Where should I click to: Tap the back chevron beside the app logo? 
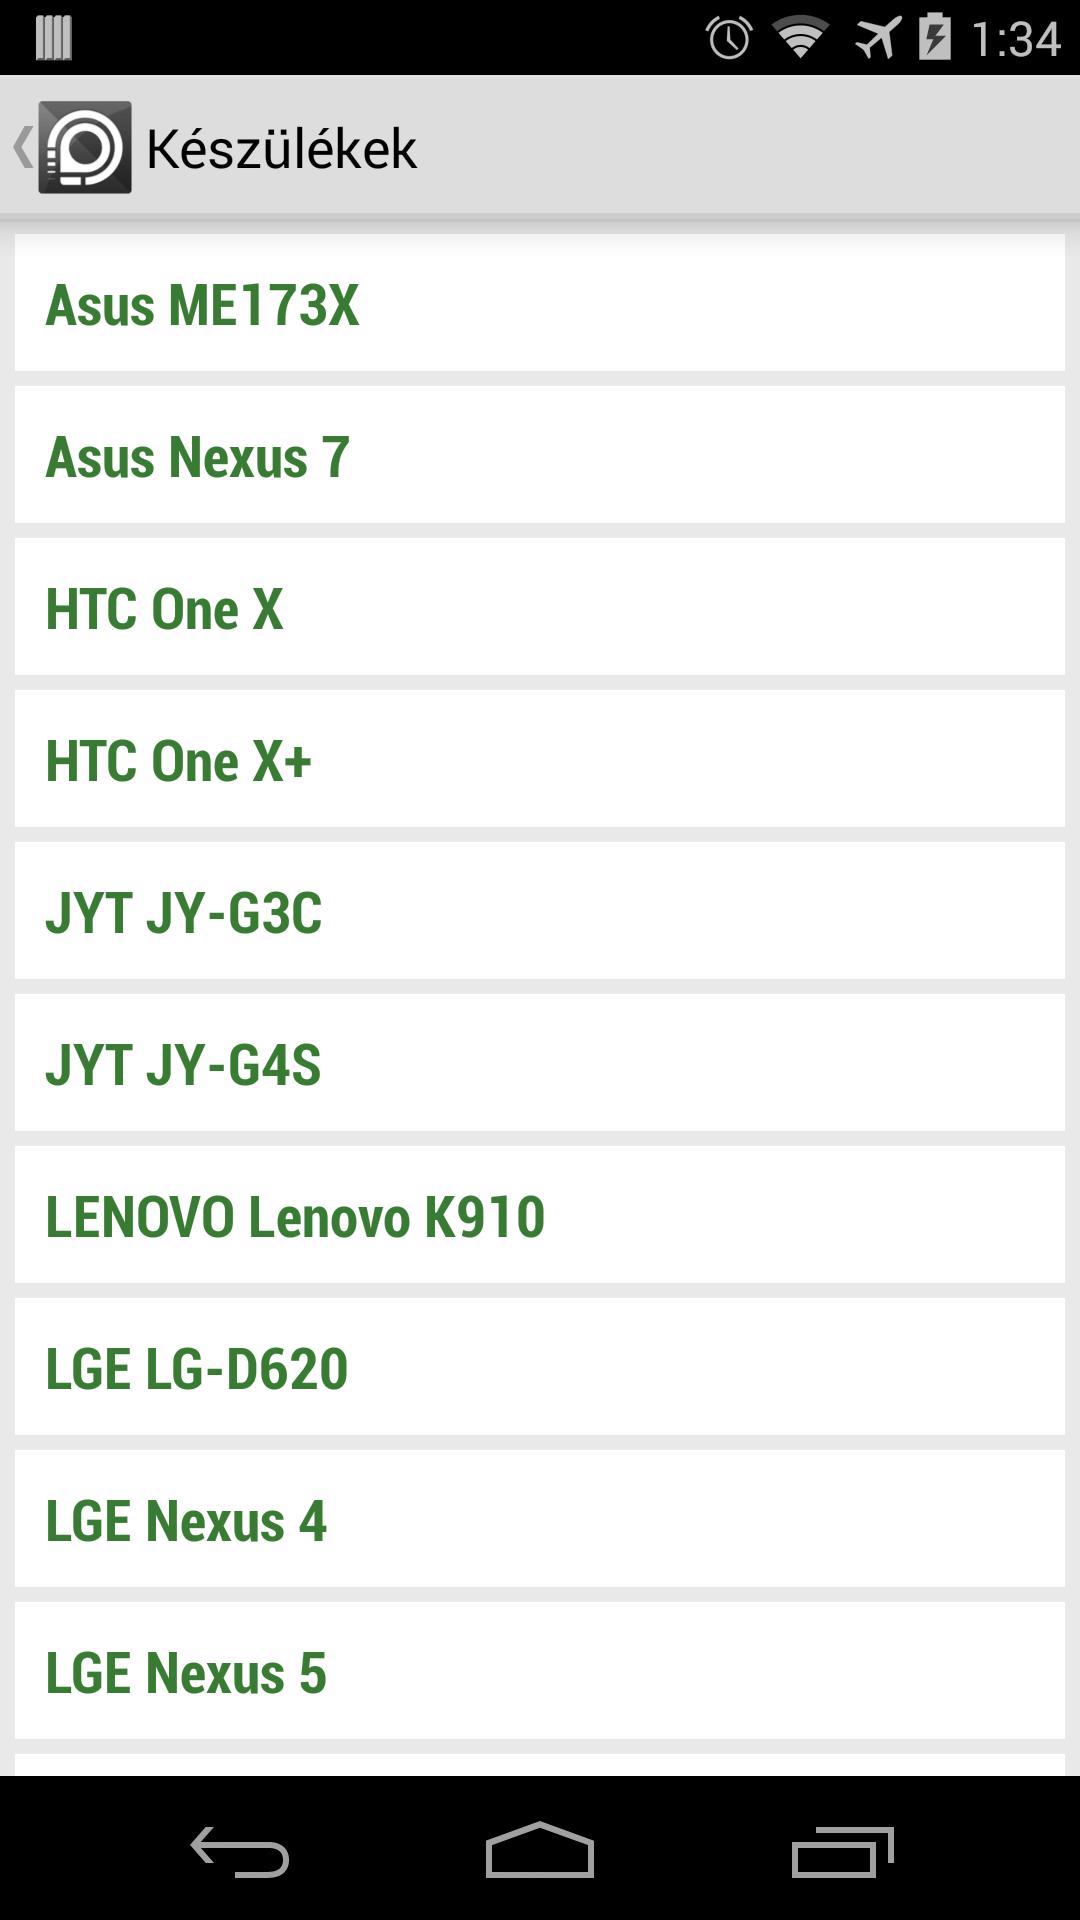pos(22,147)
